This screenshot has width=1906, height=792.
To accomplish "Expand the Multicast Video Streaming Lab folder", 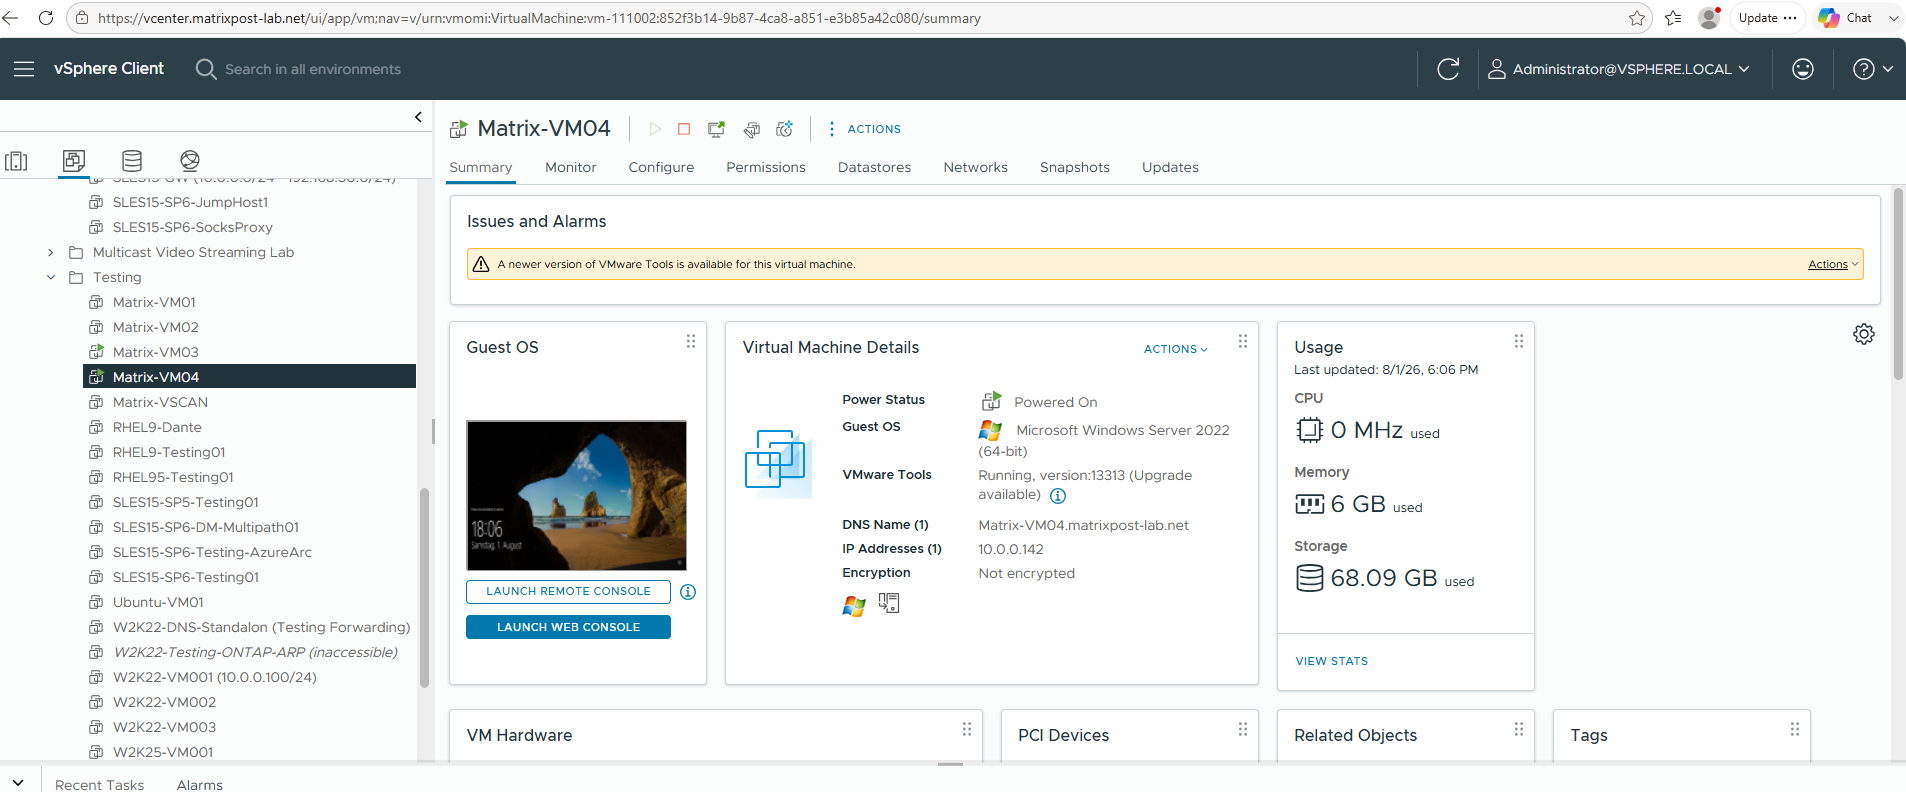I will pyautogui.click(x=51, y=253).
